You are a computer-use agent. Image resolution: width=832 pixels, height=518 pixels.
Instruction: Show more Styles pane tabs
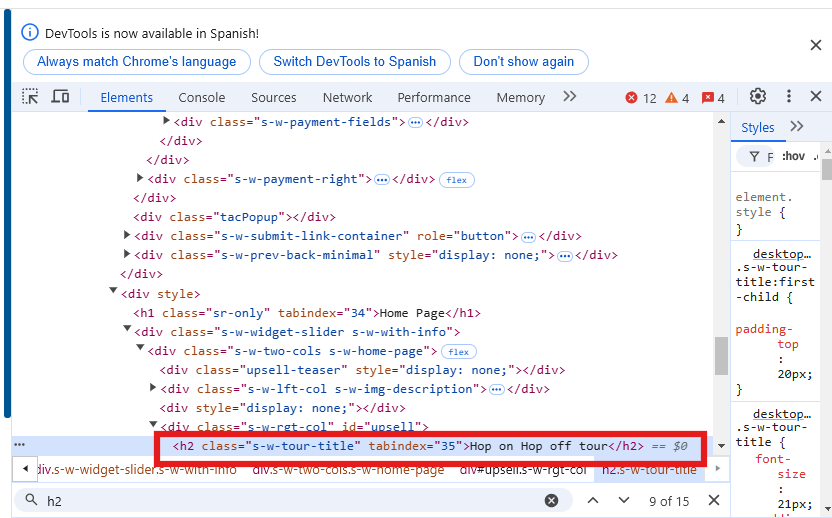pos(797,126)
